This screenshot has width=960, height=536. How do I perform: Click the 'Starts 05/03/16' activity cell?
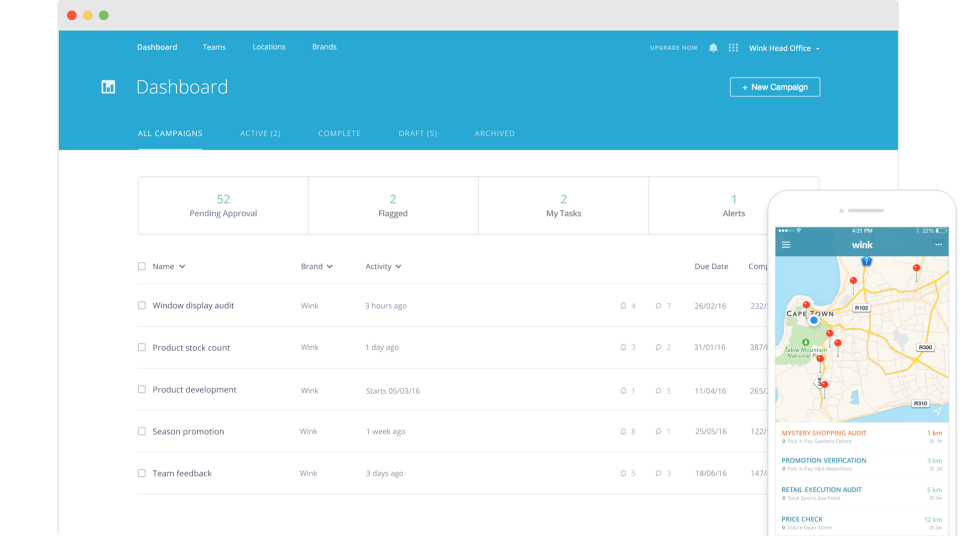393,391
